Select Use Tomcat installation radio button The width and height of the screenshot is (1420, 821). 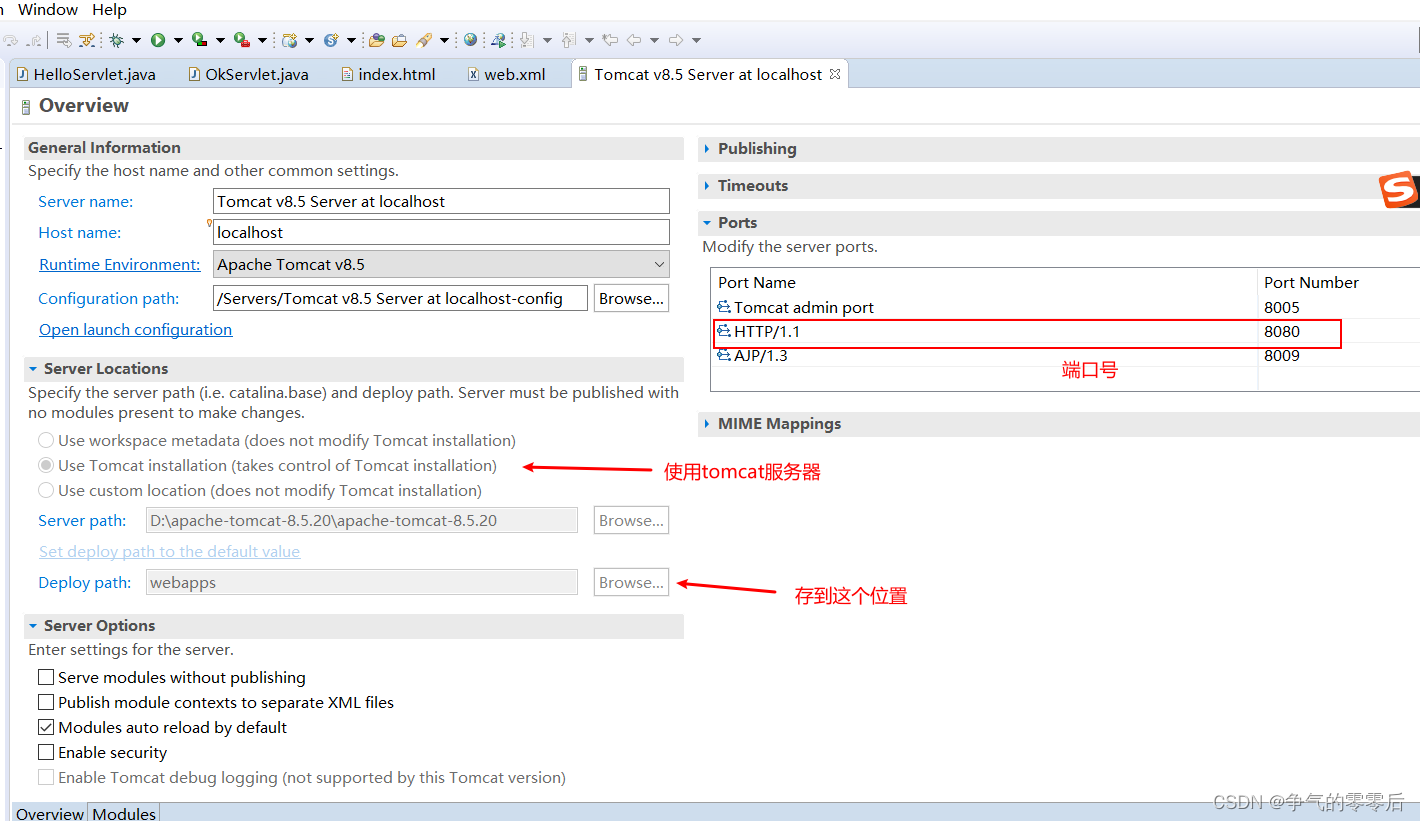coord(46,465)
